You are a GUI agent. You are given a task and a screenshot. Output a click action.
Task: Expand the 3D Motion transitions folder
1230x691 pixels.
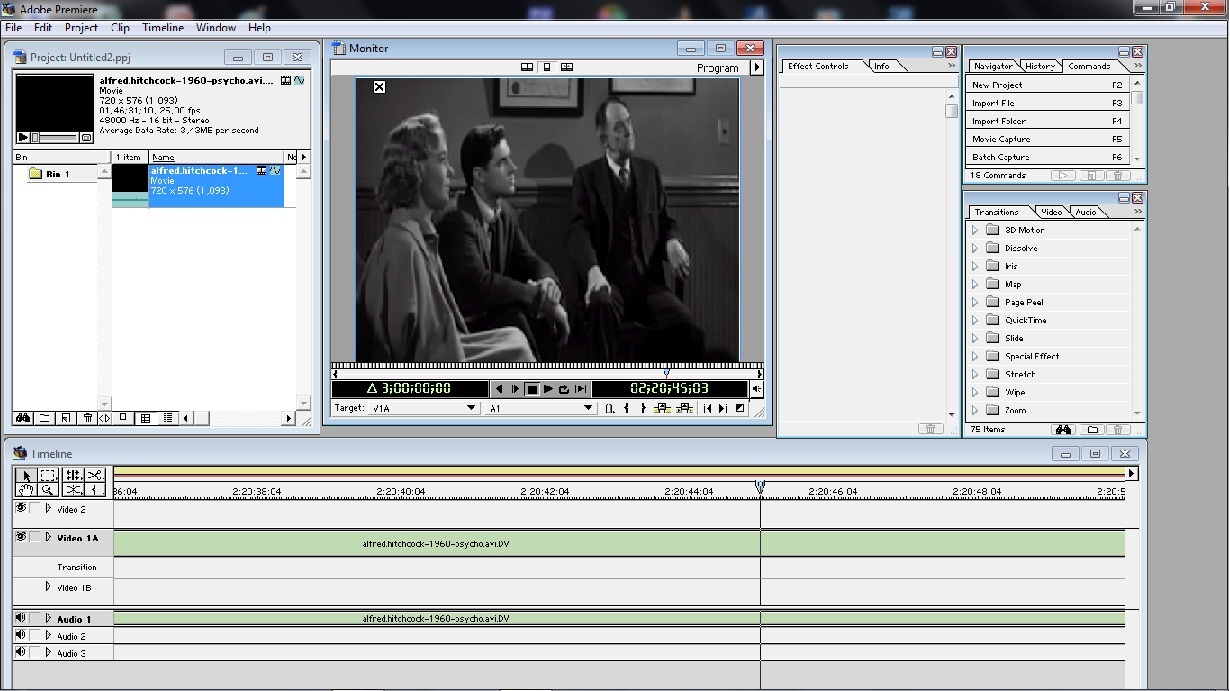pyautogui.click(x=975, y=230)
